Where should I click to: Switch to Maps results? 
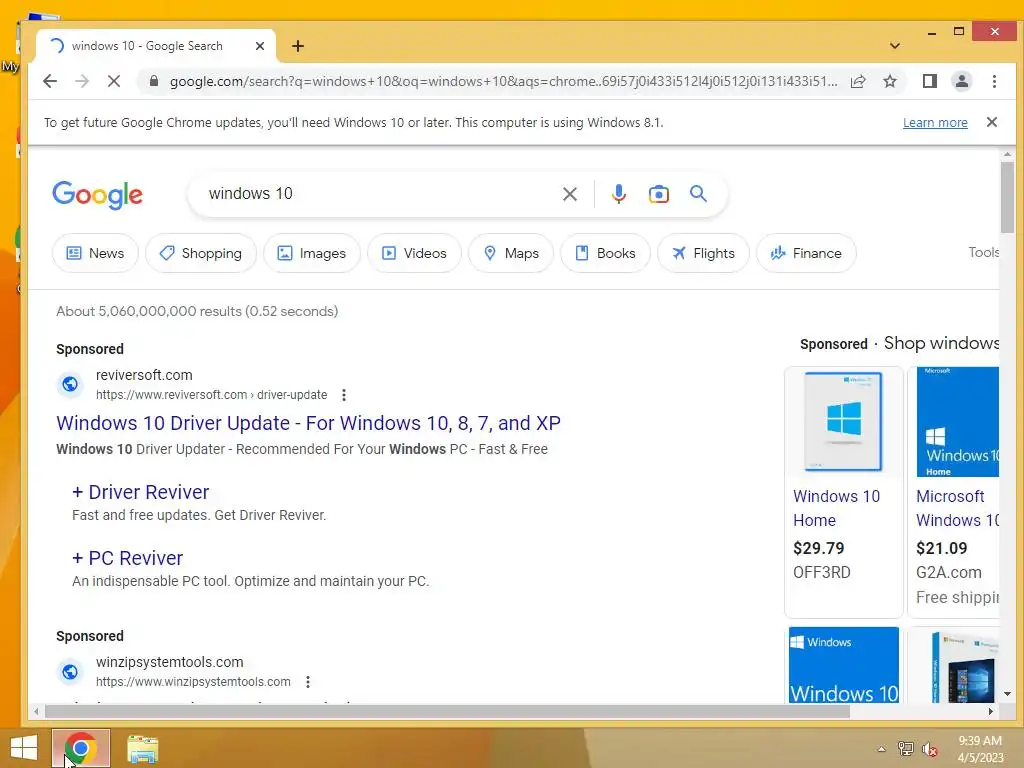point(511,253)
